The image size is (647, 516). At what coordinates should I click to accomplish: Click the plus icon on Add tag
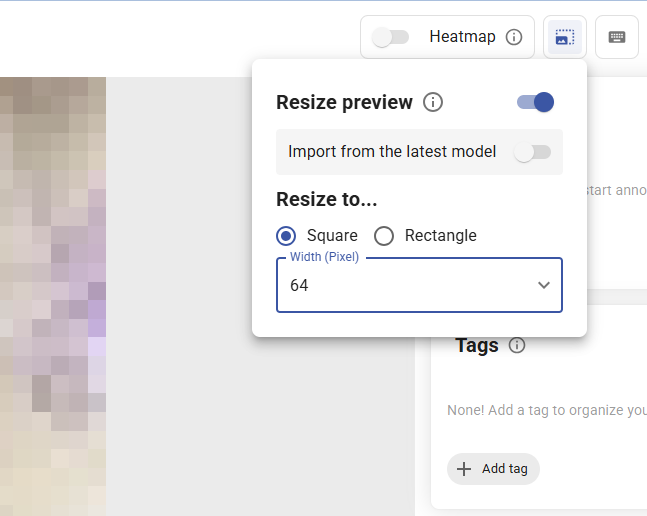pos(464,469)
